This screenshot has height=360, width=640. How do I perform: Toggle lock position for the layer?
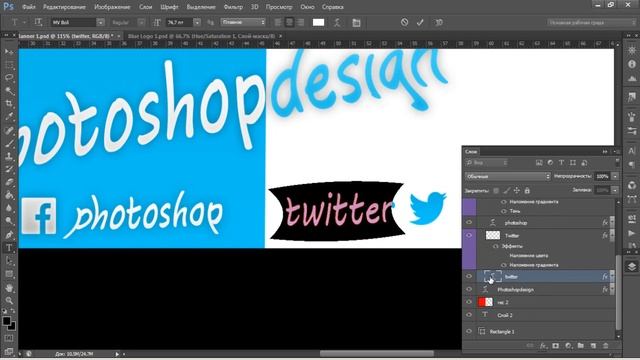[x=517, y=190]
